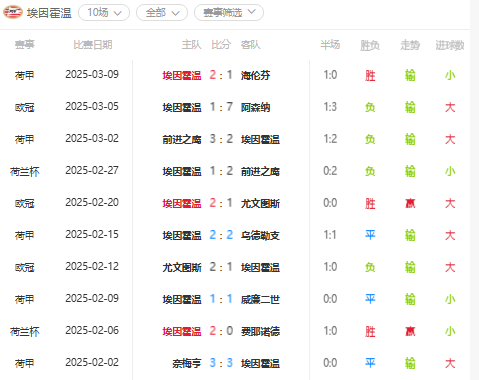479x380 pixels.
Task: Click 负 result in the 阿森纳 row
Action: point(370,107)
